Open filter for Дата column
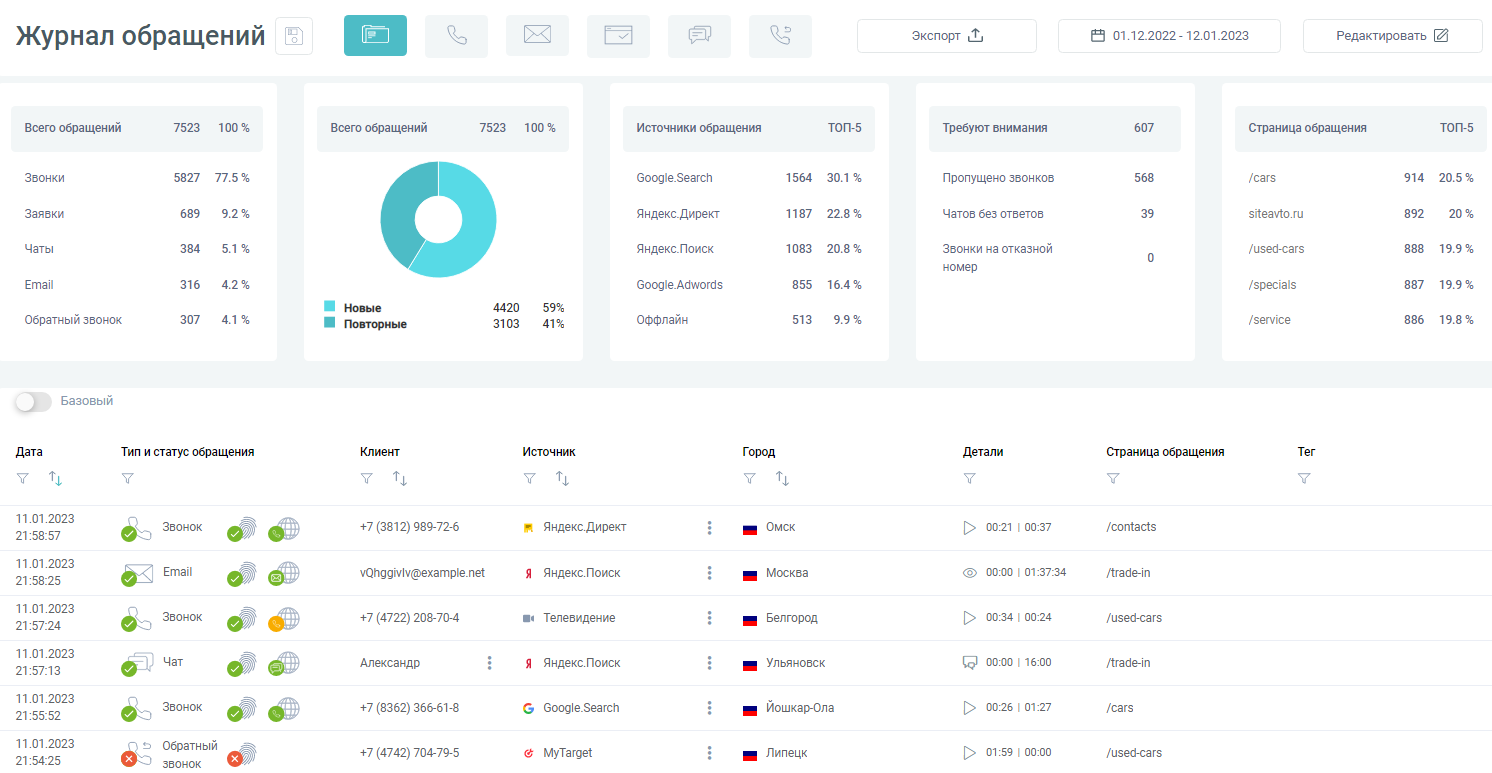This screenshot has height=773, width=1492. (23, 479)
